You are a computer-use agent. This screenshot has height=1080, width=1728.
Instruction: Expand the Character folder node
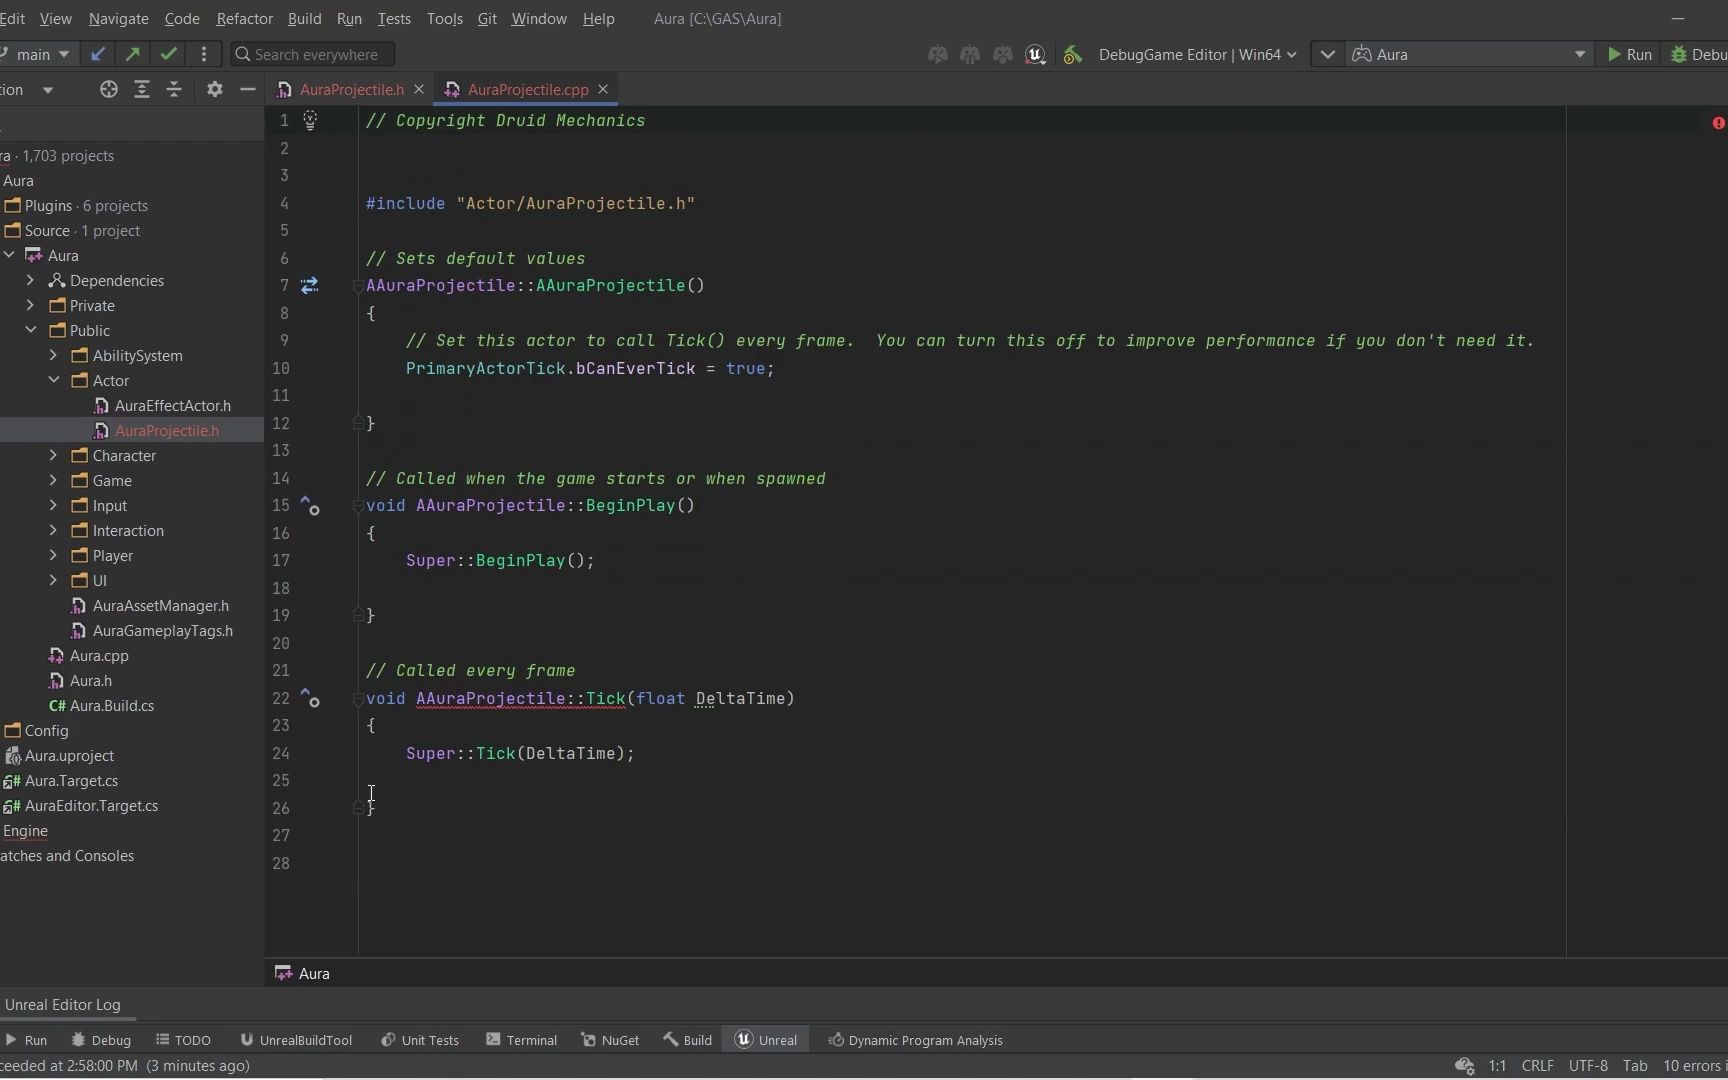tap(54, 456)
